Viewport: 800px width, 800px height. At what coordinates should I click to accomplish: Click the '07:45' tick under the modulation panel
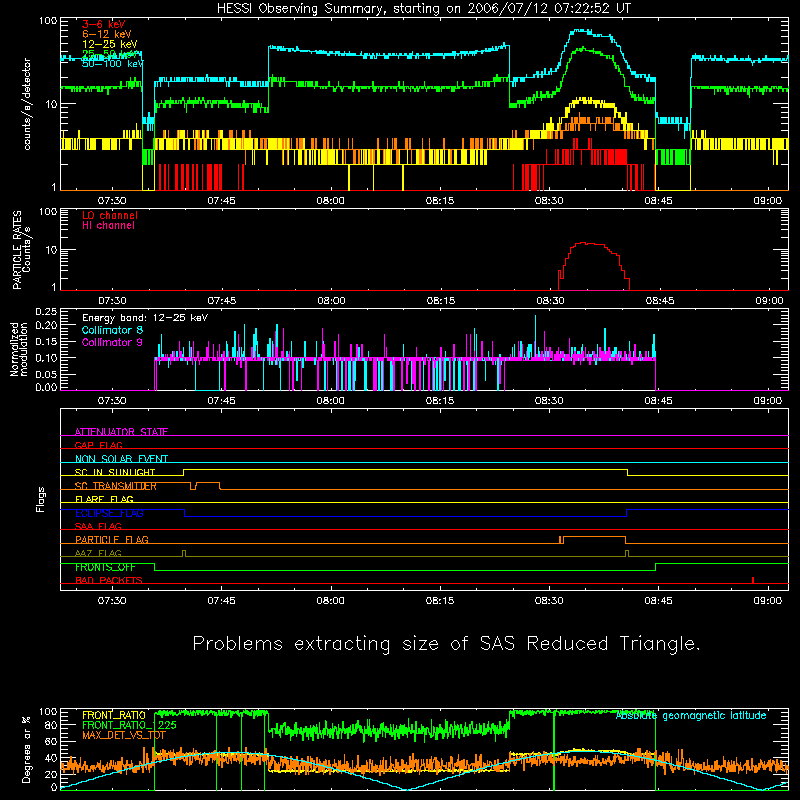click(221, 401)
